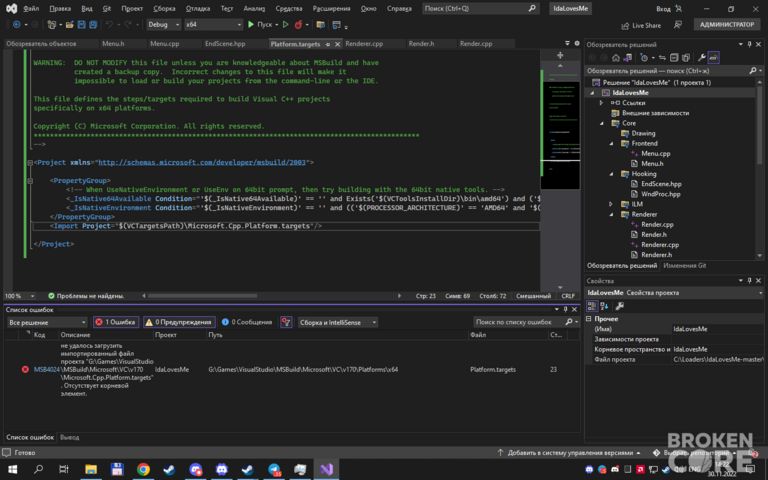Open Chrome from the Windows taskbar
The height and width of the screenshot is (480, 768).
pos(143,469)
